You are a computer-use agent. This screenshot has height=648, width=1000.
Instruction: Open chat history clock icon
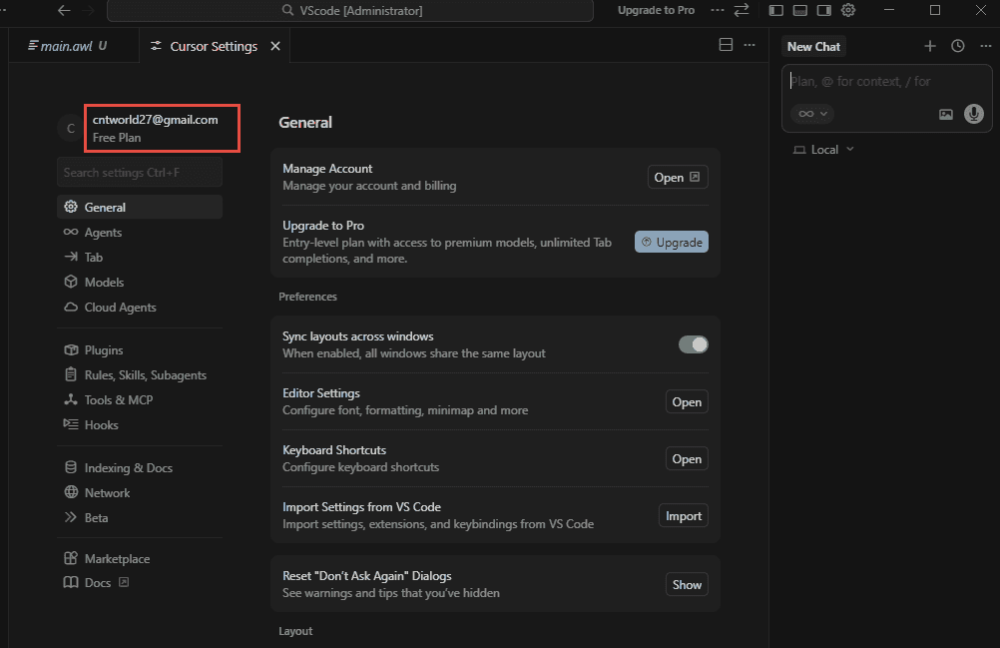tap(957, 46)
